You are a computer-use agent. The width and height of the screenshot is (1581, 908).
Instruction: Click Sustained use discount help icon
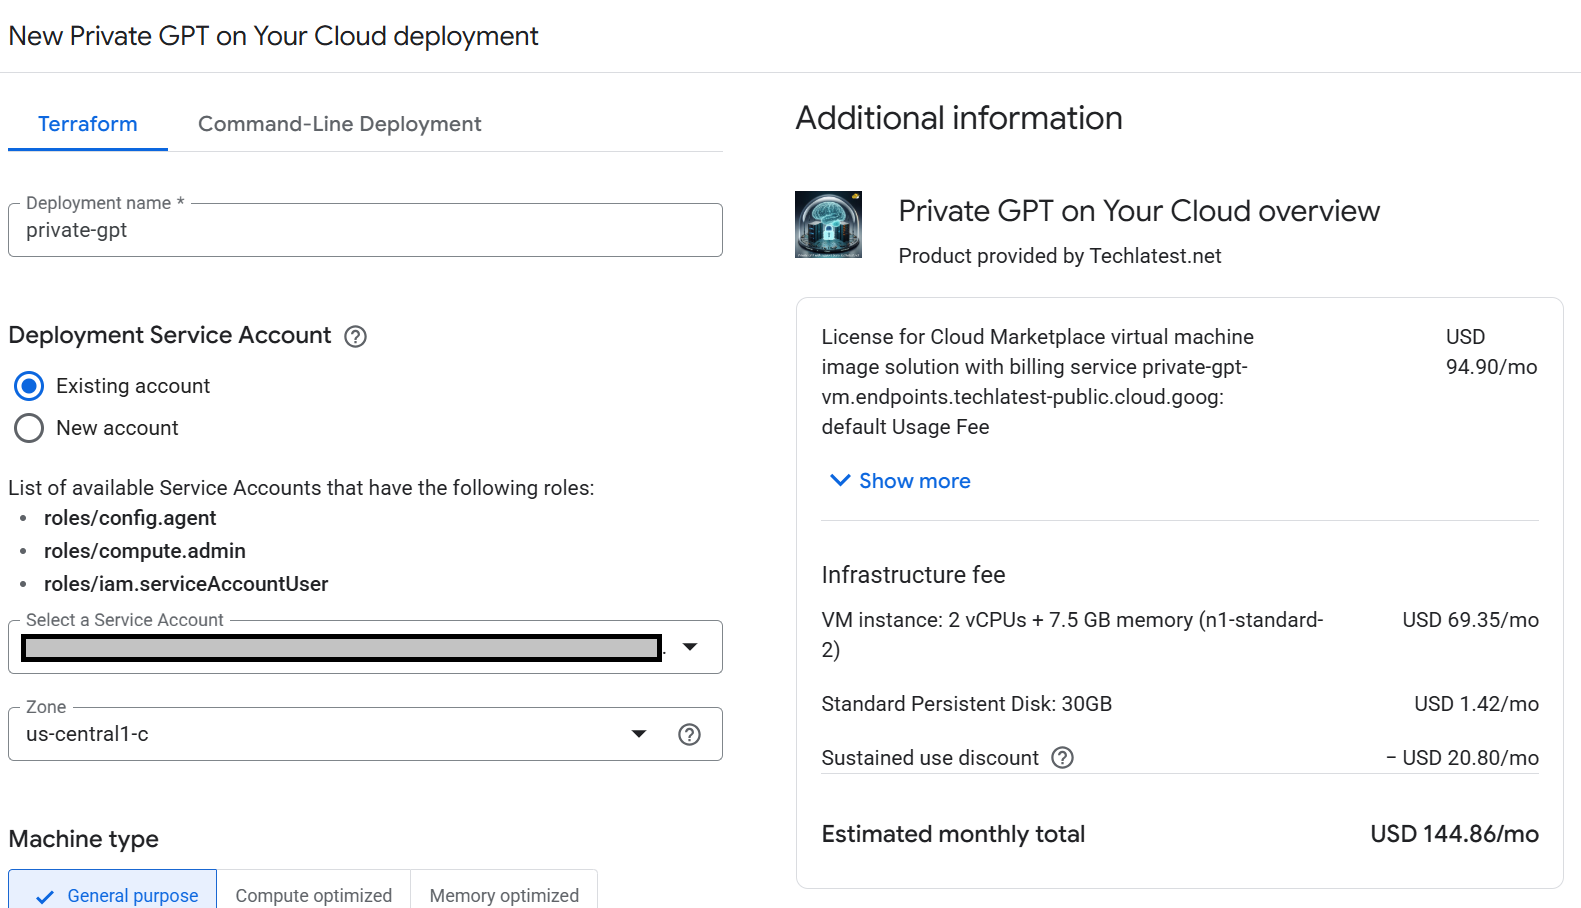click(1062, 758)
